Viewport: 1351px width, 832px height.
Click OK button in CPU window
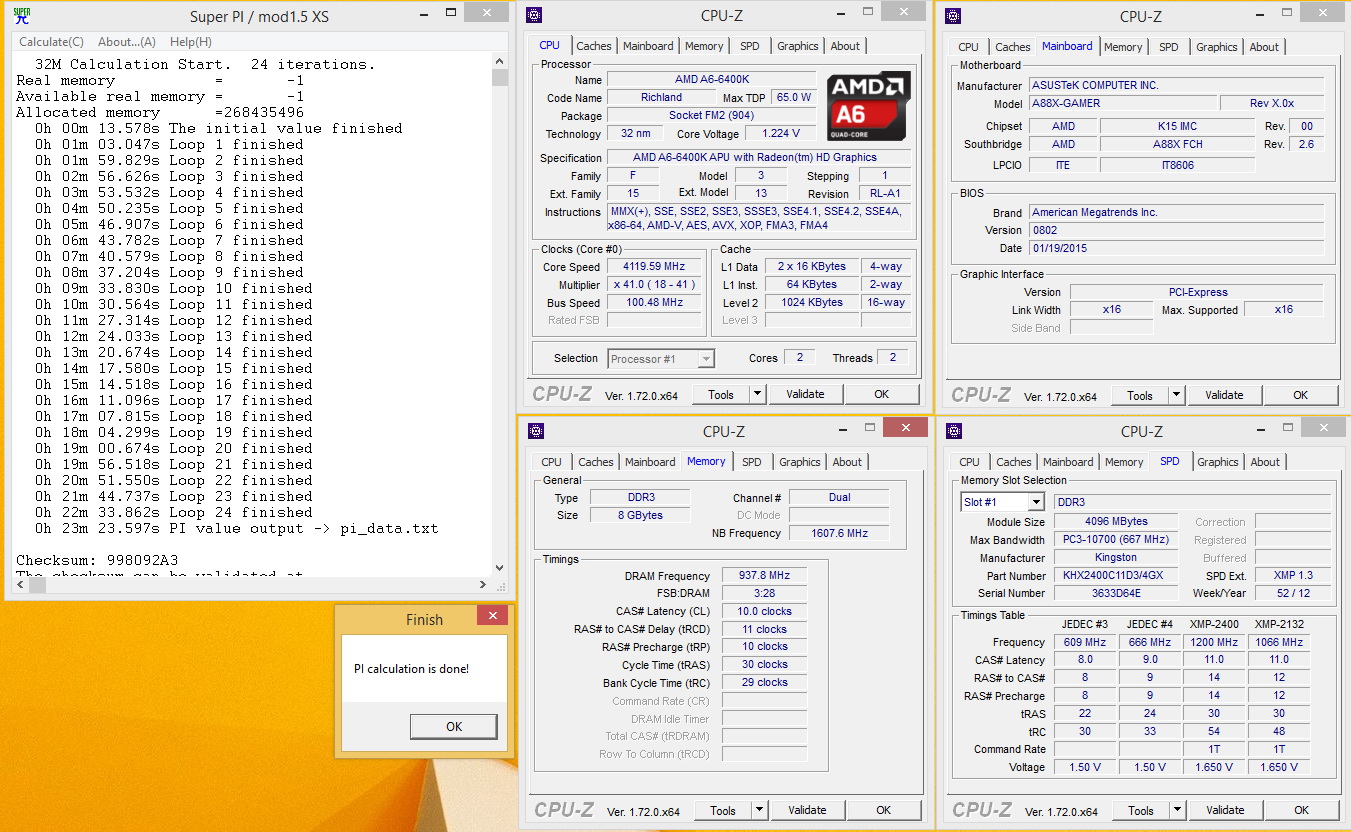click(x=881, y=394)
